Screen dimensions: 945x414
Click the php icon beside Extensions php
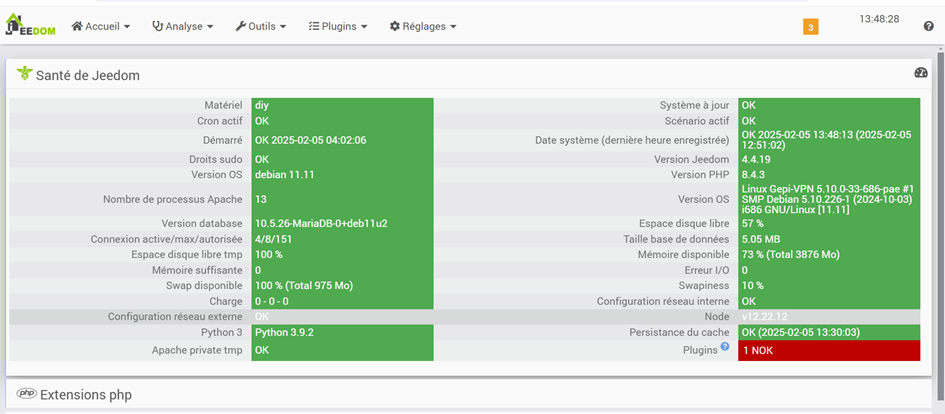27,394
